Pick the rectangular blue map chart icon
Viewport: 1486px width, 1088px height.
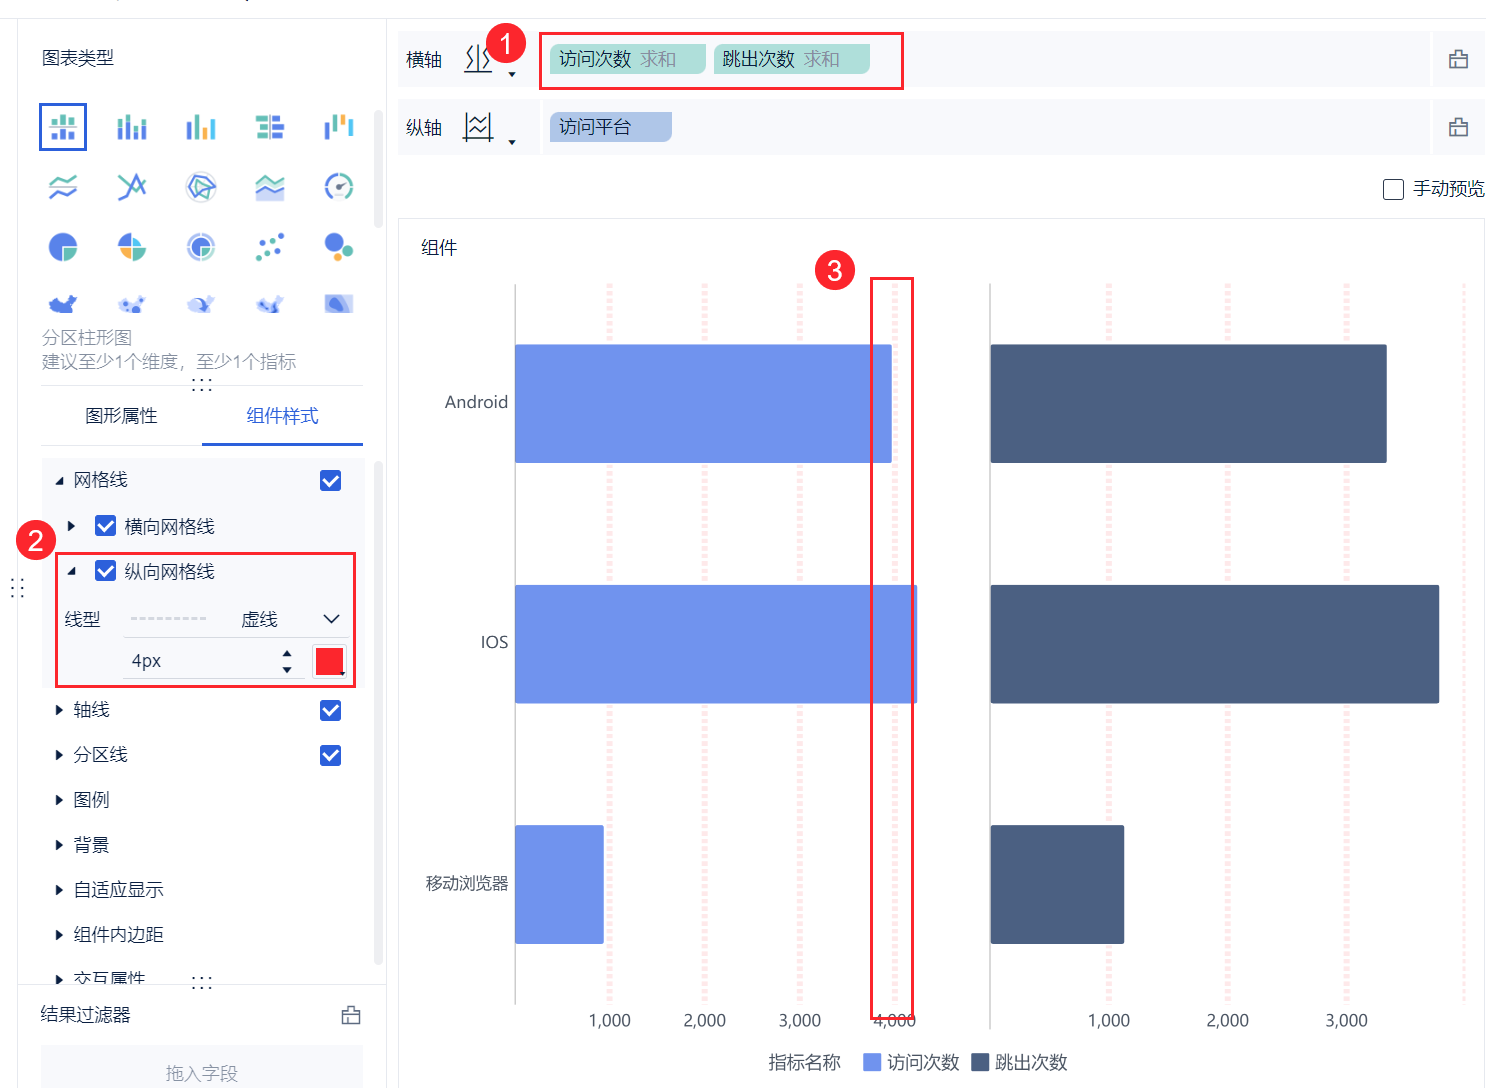click(339, 304)
